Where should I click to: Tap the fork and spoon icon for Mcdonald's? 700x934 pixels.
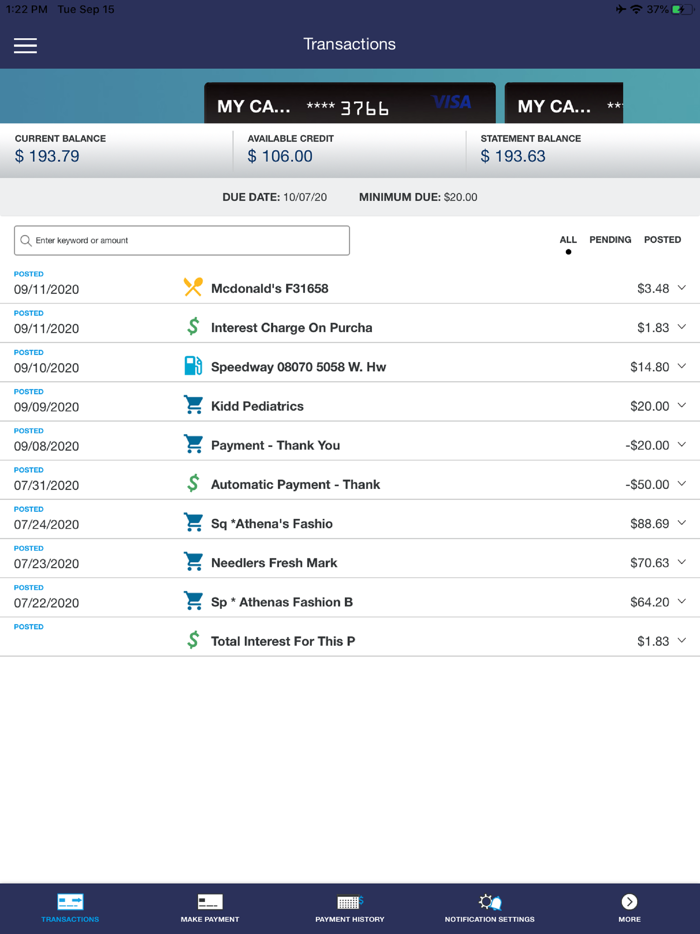[x=193, y=288]
